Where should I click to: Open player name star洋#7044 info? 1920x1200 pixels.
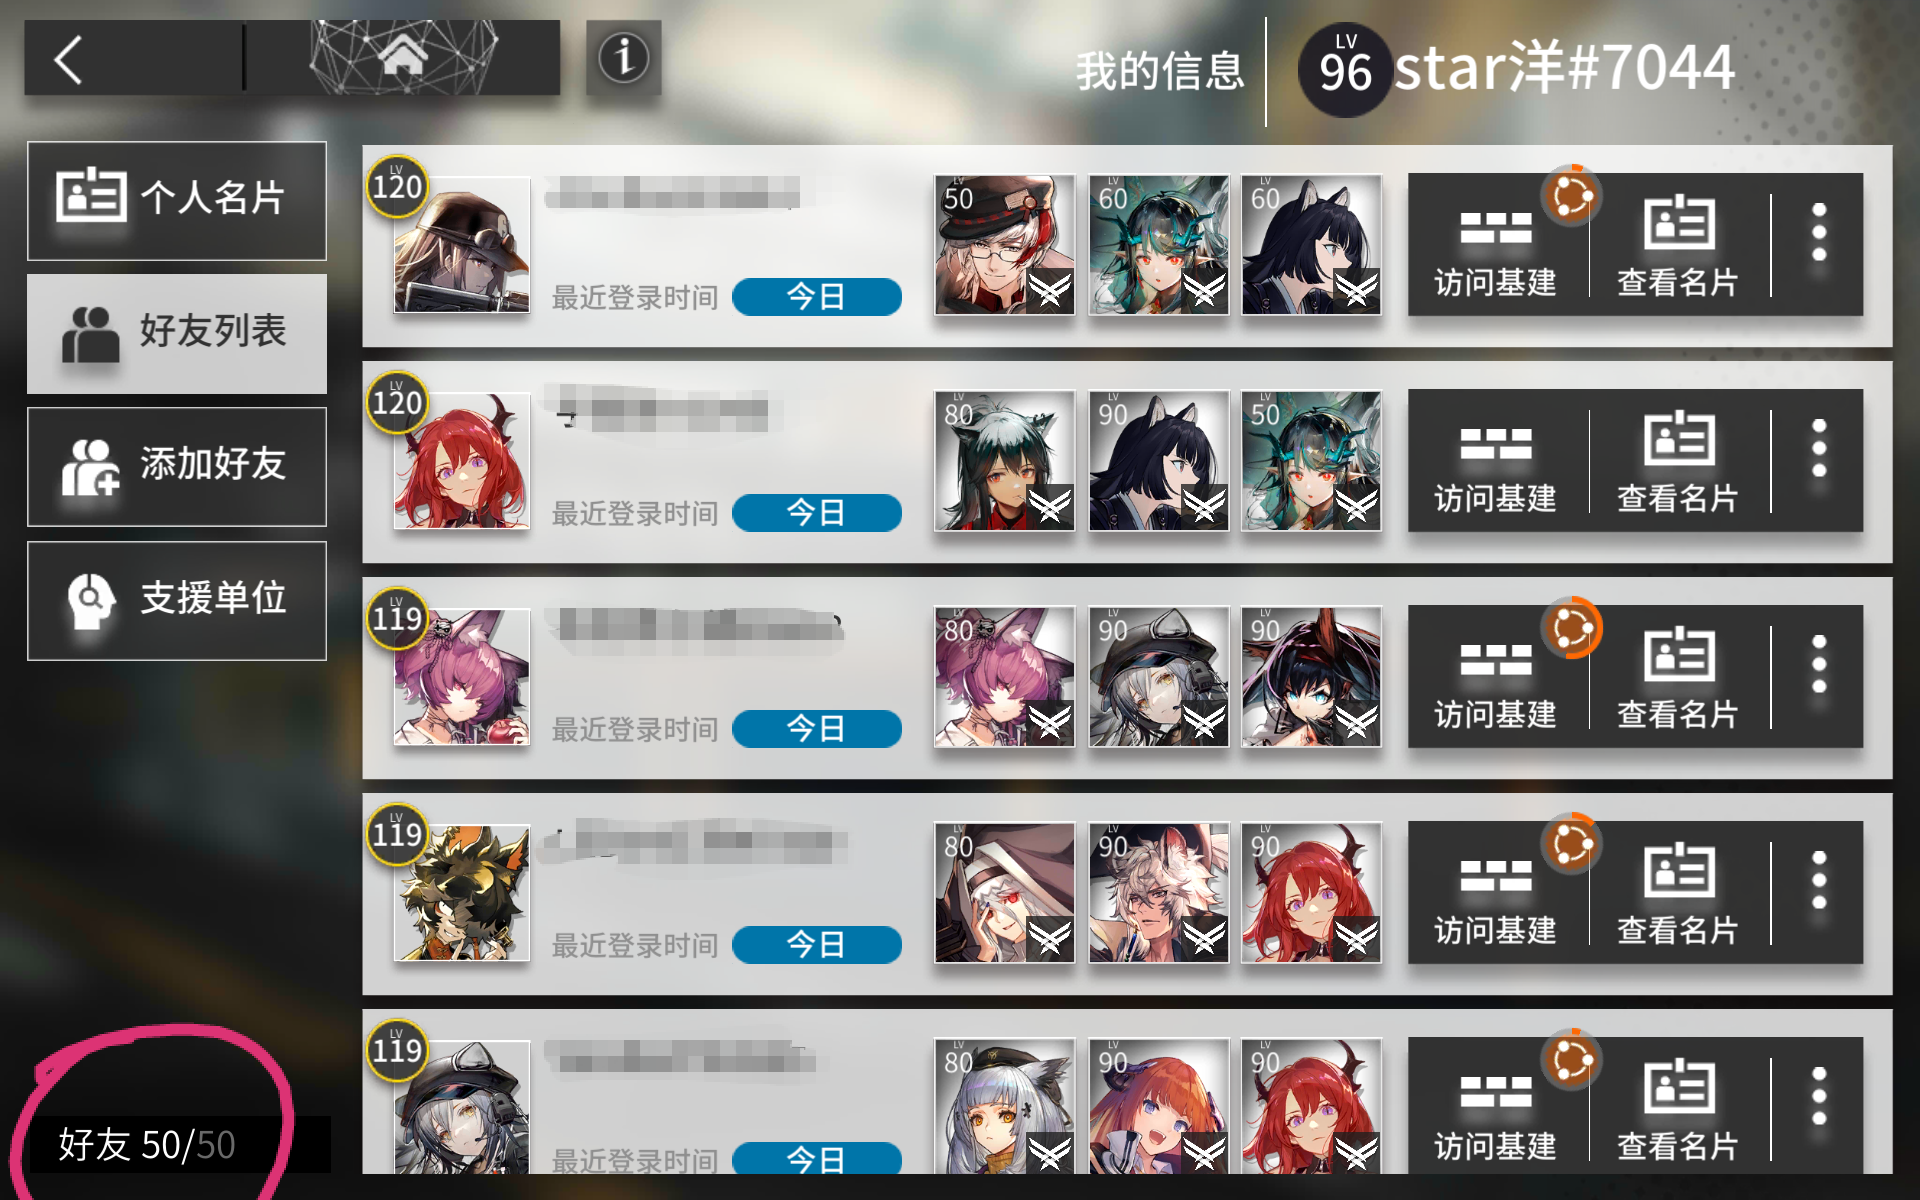tap(1564, 69)
